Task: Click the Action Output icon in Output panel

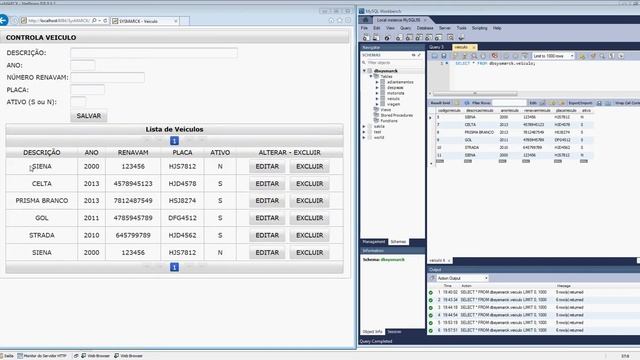Action: click(x=432, y=278)
